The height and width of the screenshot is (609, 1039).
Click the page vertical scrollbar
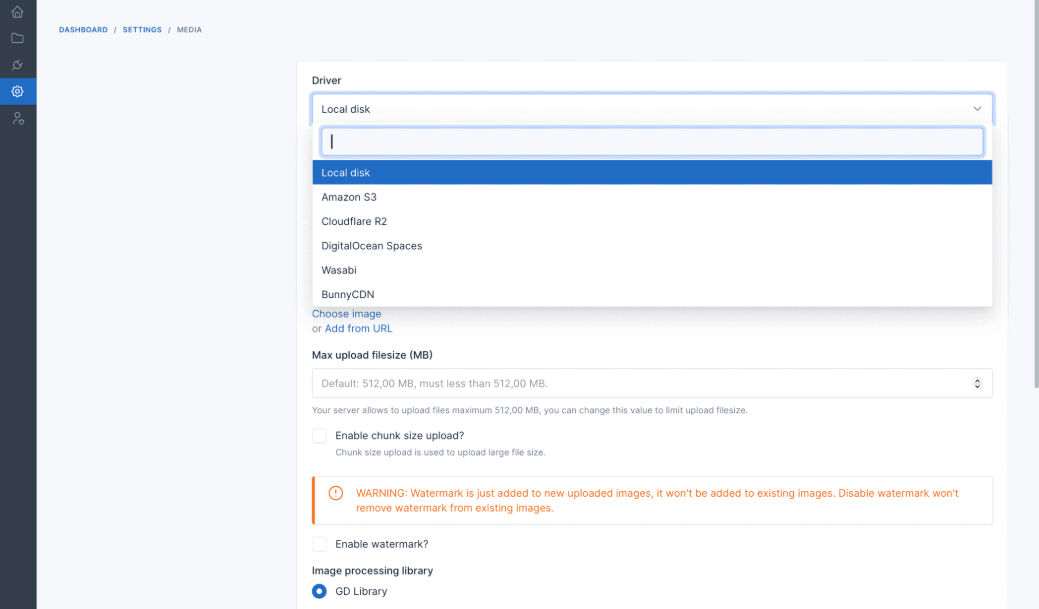(x=1036, y=194)
